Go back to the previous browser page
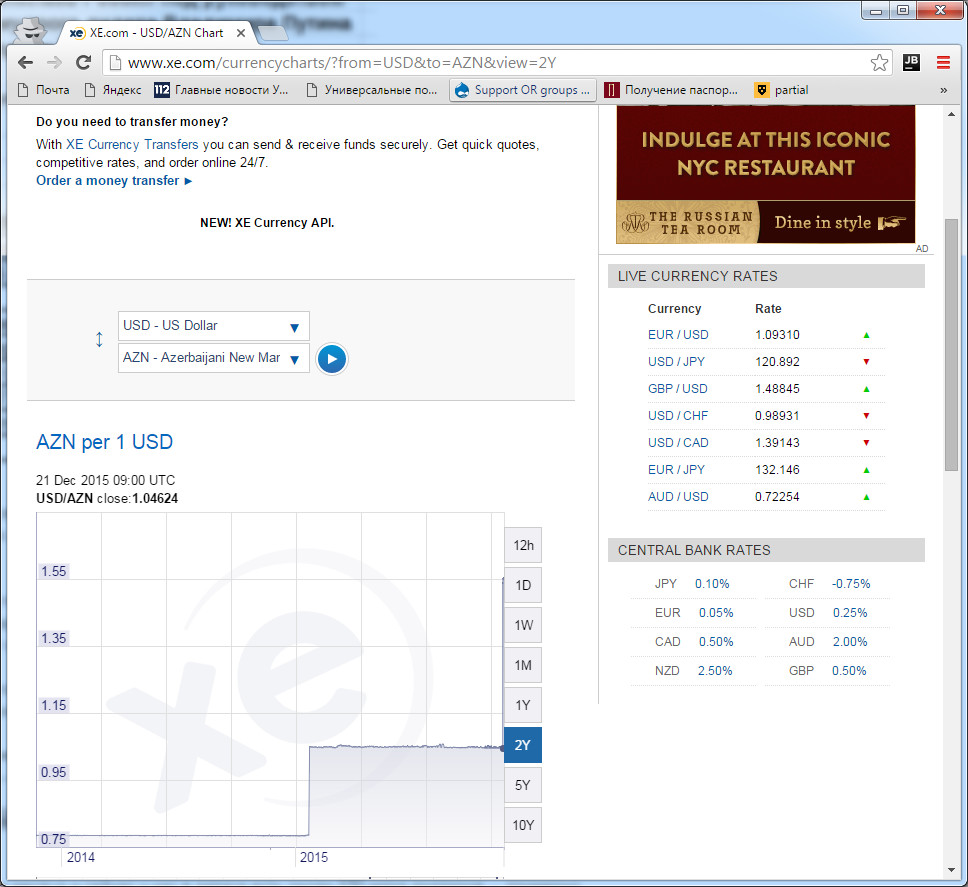Screen dimensions: 968x887 pyautogui.click(x=25, y=62)
